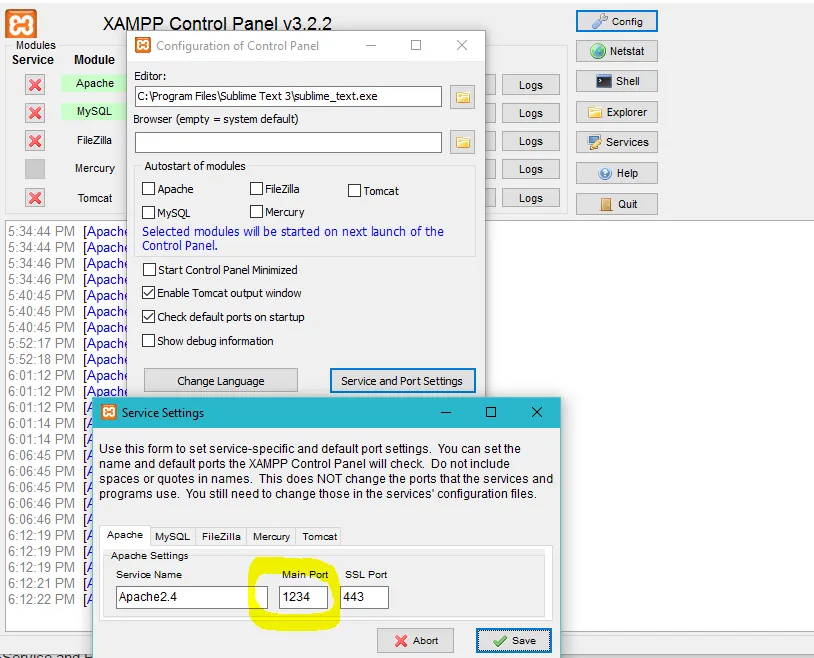Viewport: 814px width, 658px height.
Task: Click the XAMPP logo icon
Action: coord(21,23)
